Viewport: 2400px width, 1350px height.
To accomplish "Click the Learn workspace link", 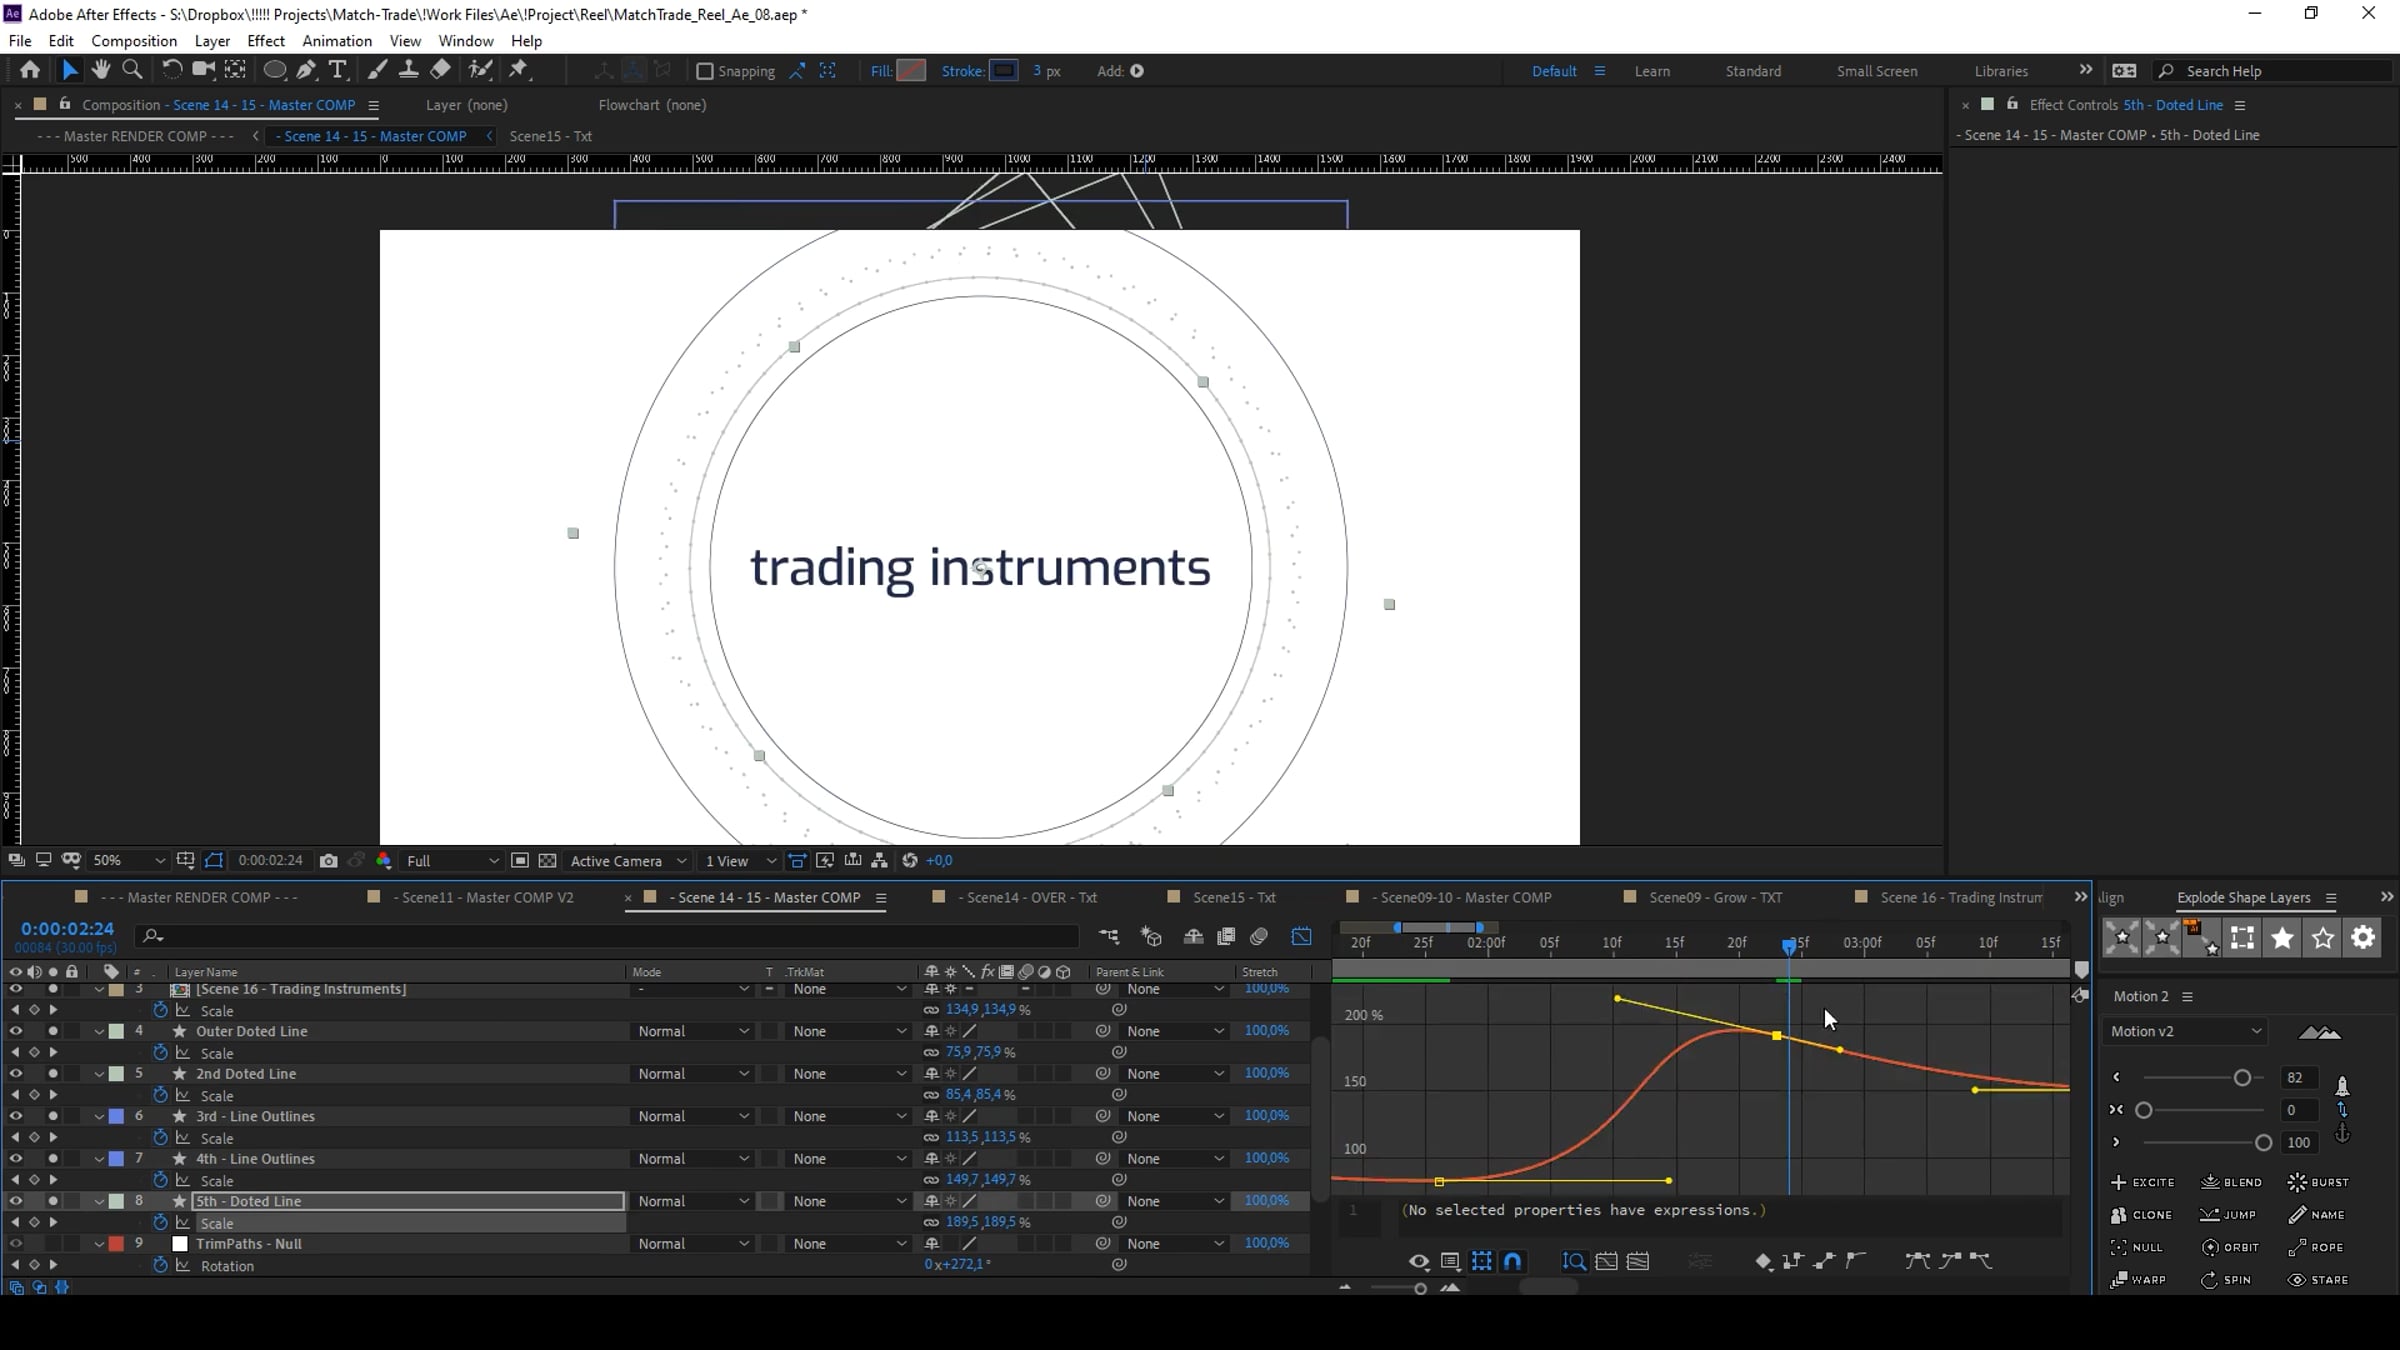I will 1652,71.
